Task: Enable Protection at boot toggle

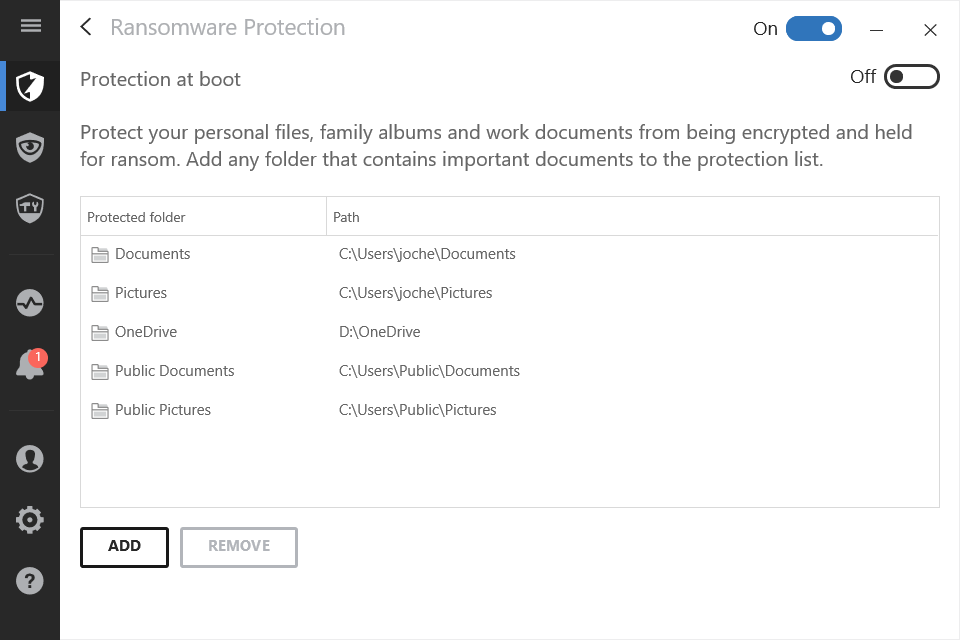Action: coord(911,76)
